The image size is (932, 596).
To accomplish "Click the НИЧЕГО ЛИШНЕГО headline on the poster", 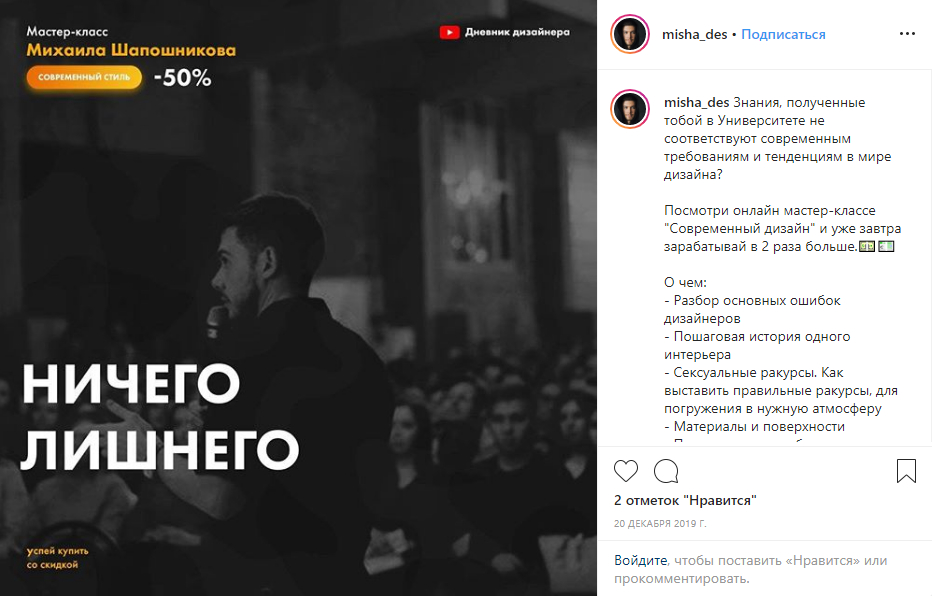I will pos(160,417).
